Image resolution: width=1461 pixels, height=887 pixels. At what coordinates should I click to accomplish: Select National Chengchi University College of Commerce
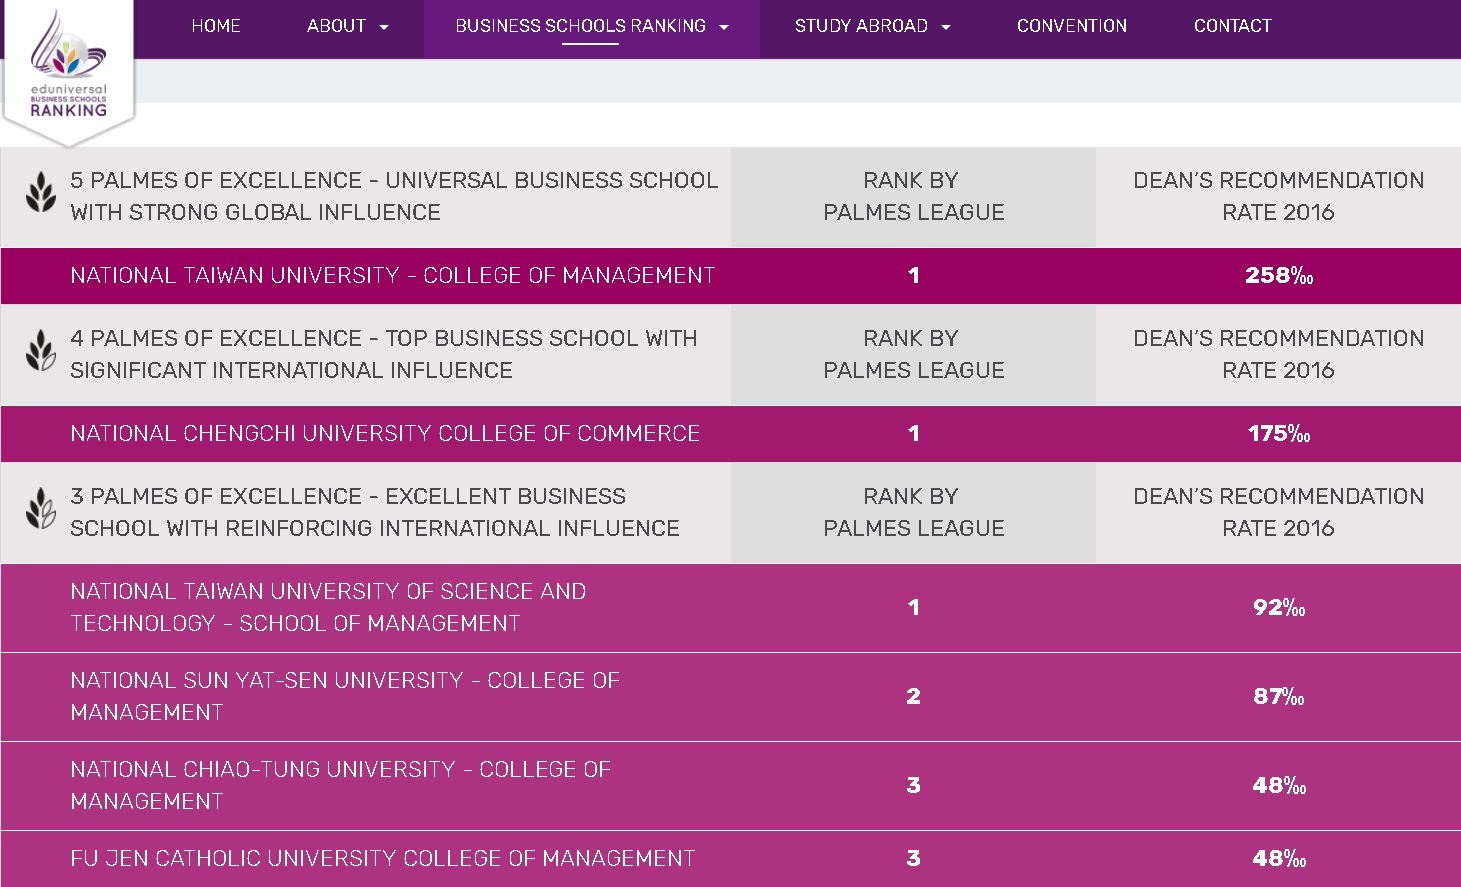(x=384, y=433)
